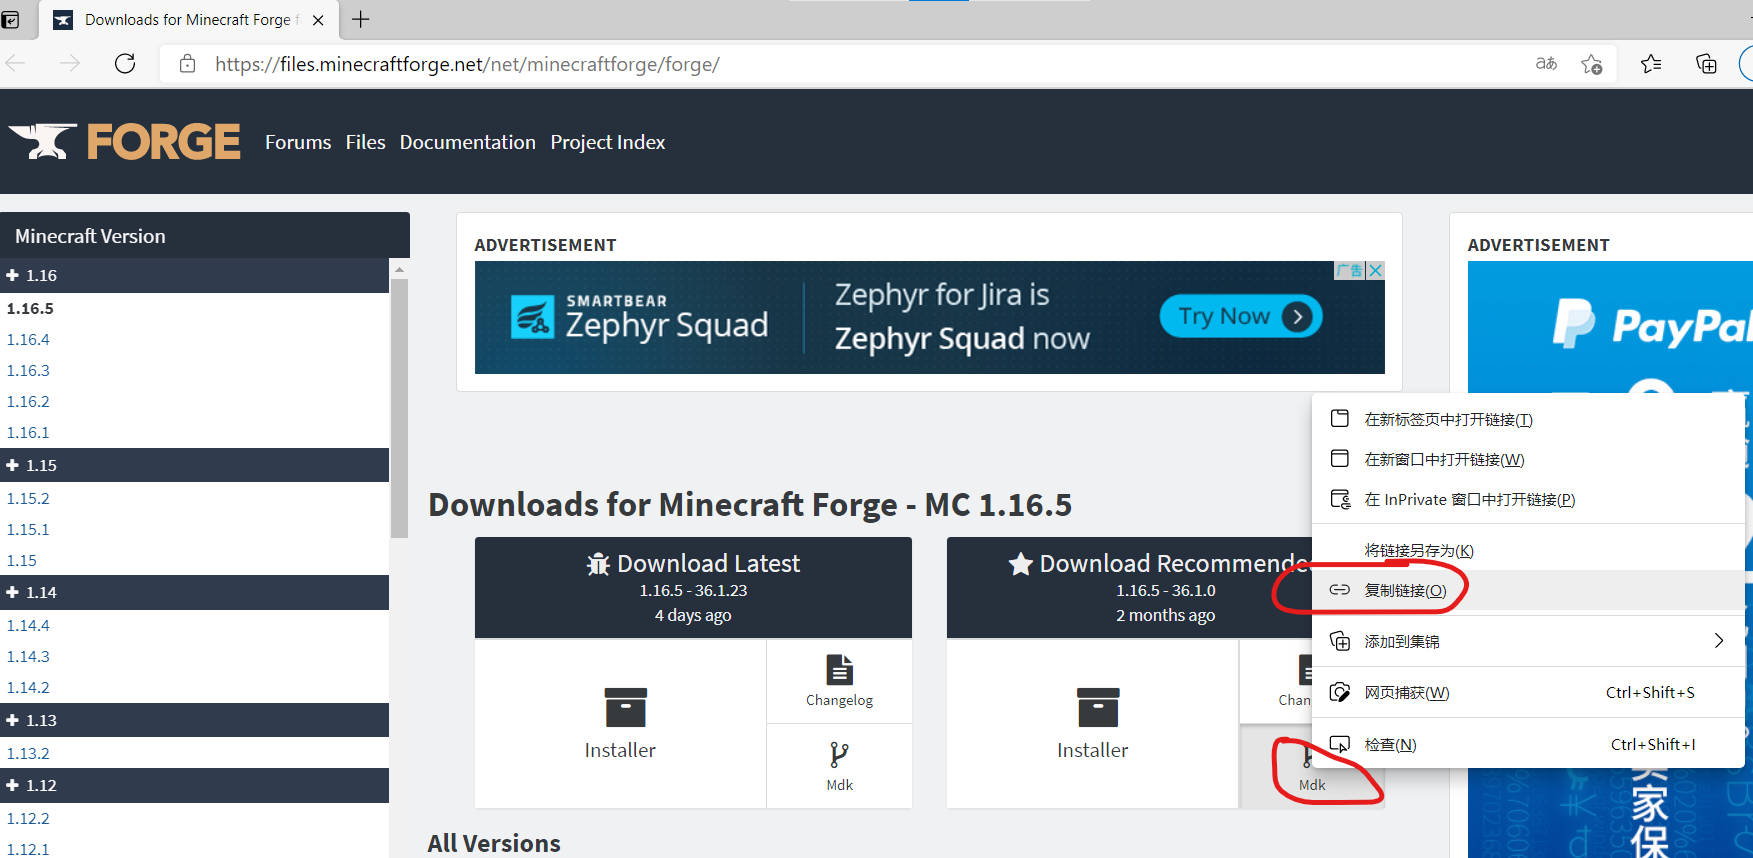Open browser Collections toolbar icon
The height and width of the screenshot is (858, 1753).
pos(1706,64)
